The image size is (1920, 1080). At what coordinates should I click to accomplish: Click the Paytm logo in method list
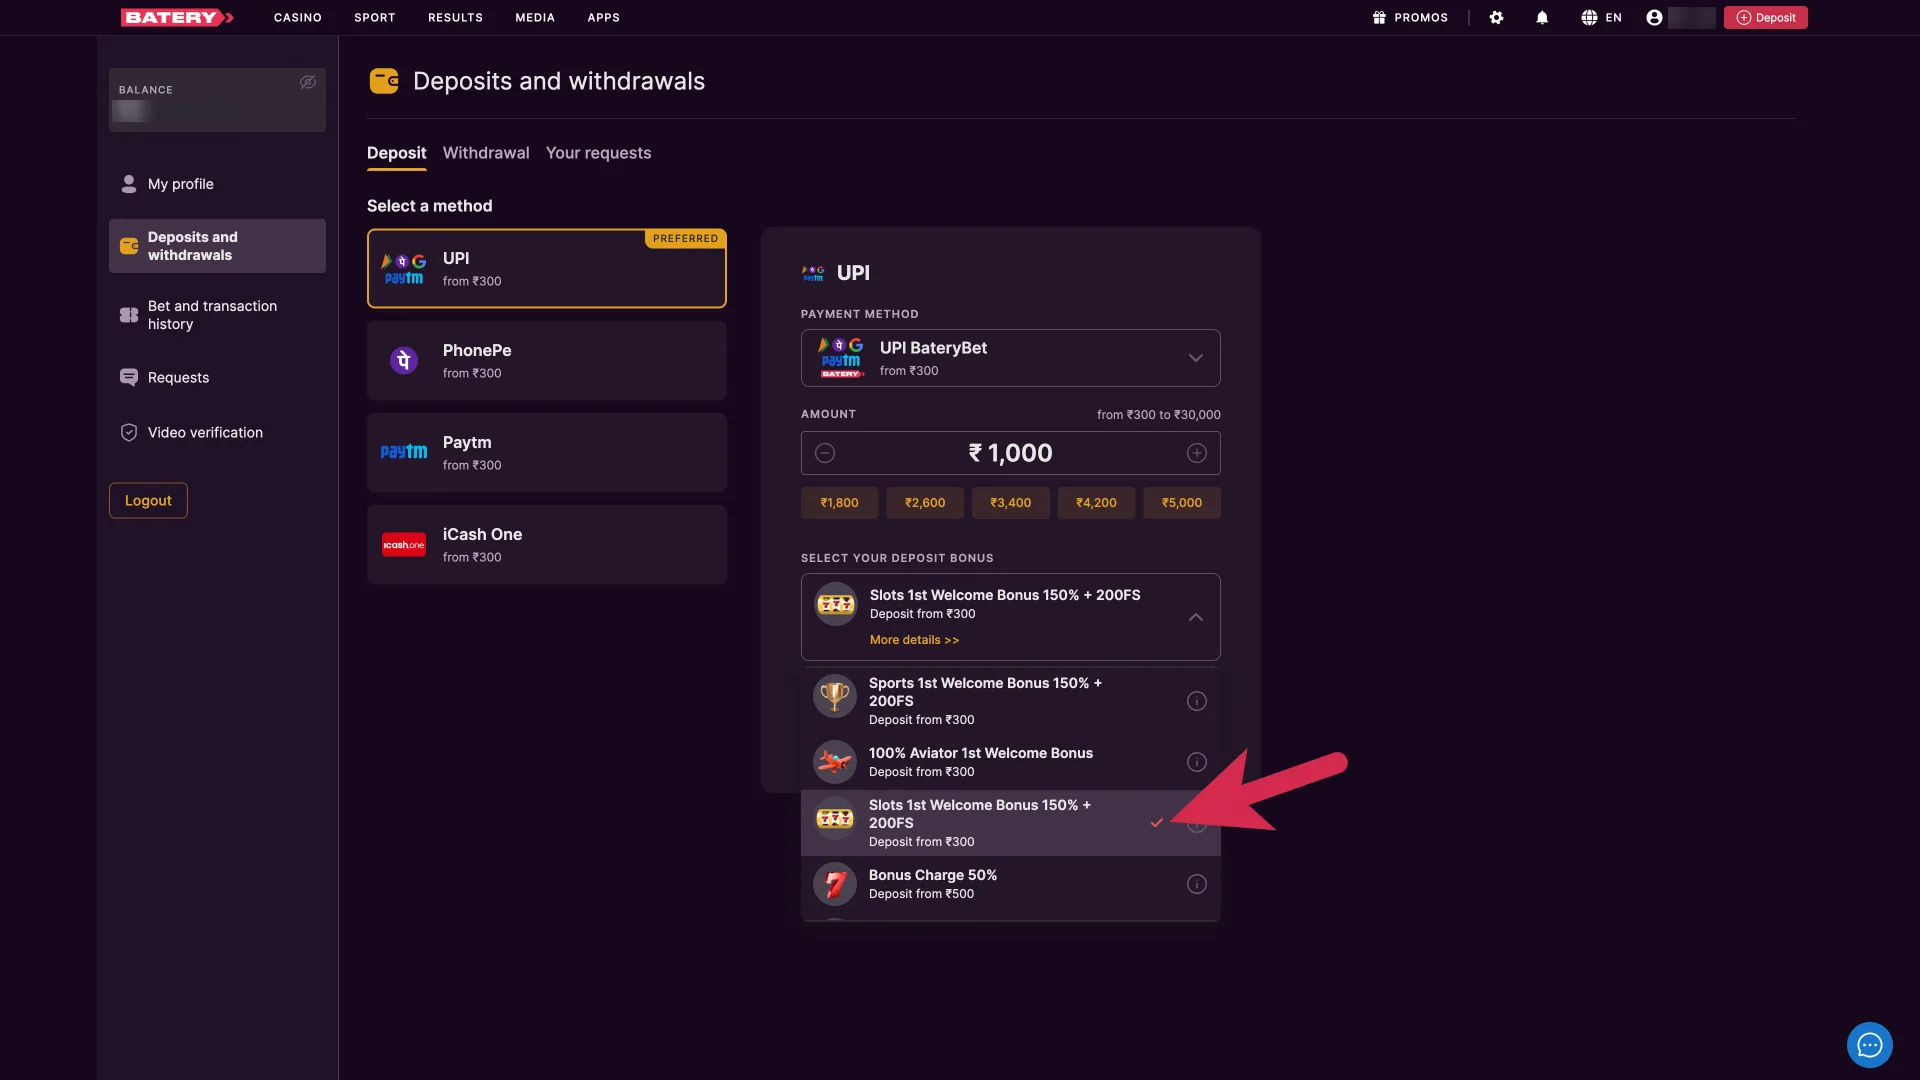[x=403, y=452]
